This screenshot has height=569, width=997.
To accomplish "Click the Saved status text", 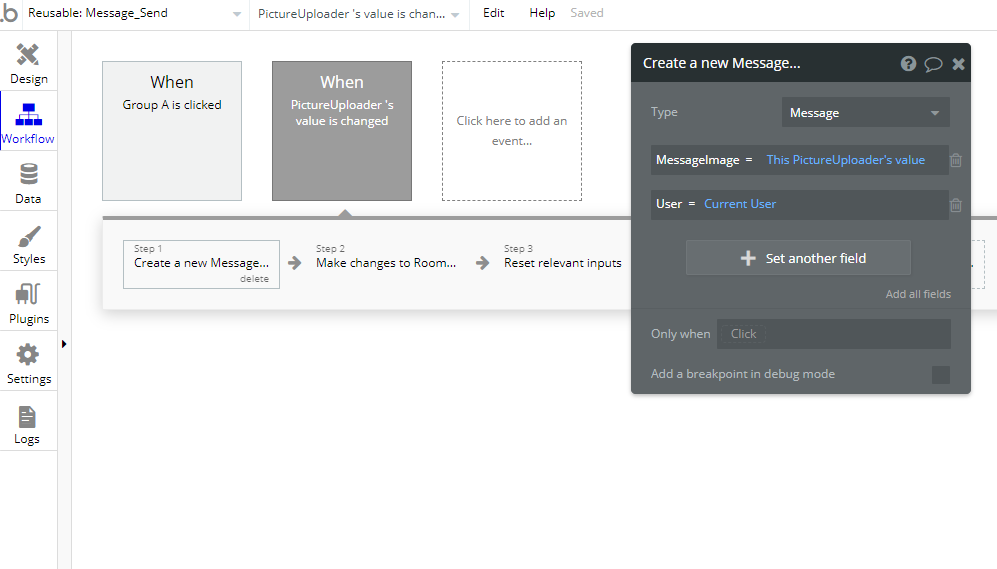I will tap(586, 13).
